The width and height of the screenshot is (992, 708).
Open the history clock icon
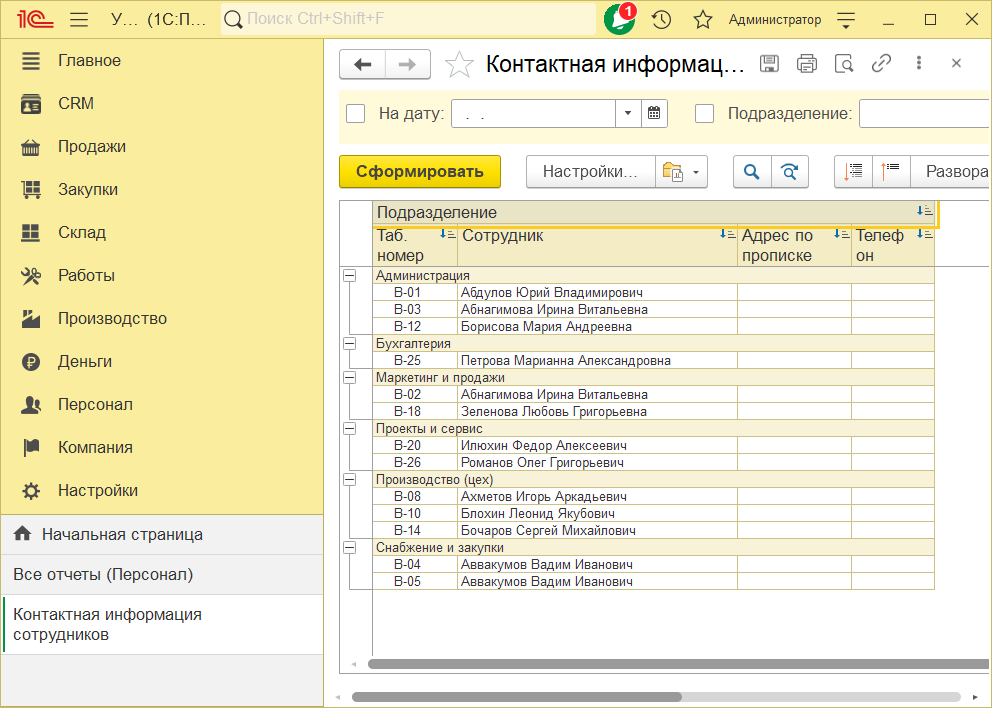click(x=661, y=19)
